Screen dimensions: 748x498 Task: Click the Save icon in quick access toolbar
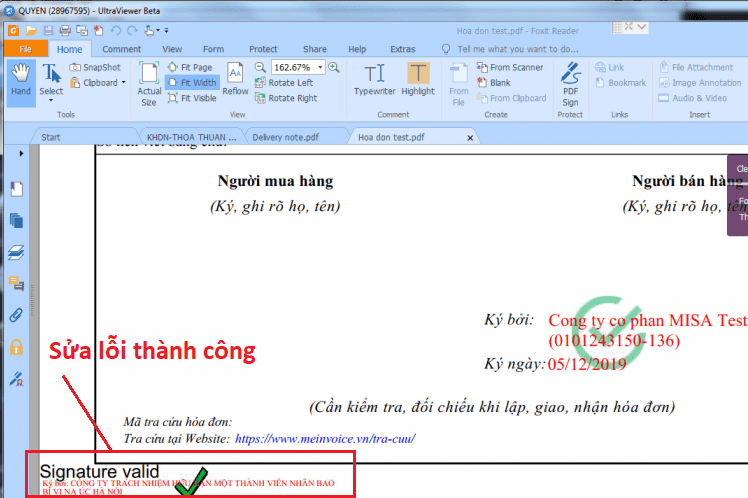48,31
